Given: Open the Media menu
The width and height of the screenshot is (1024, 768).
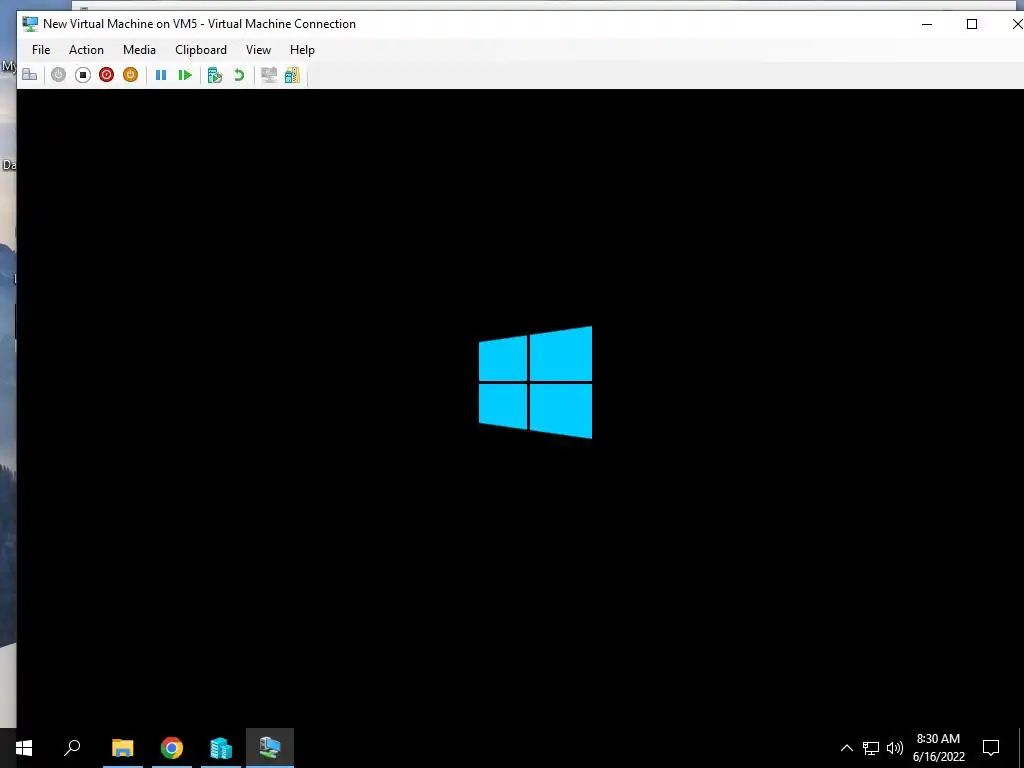Looking at the screenshot, I should [x=139, y=50].
